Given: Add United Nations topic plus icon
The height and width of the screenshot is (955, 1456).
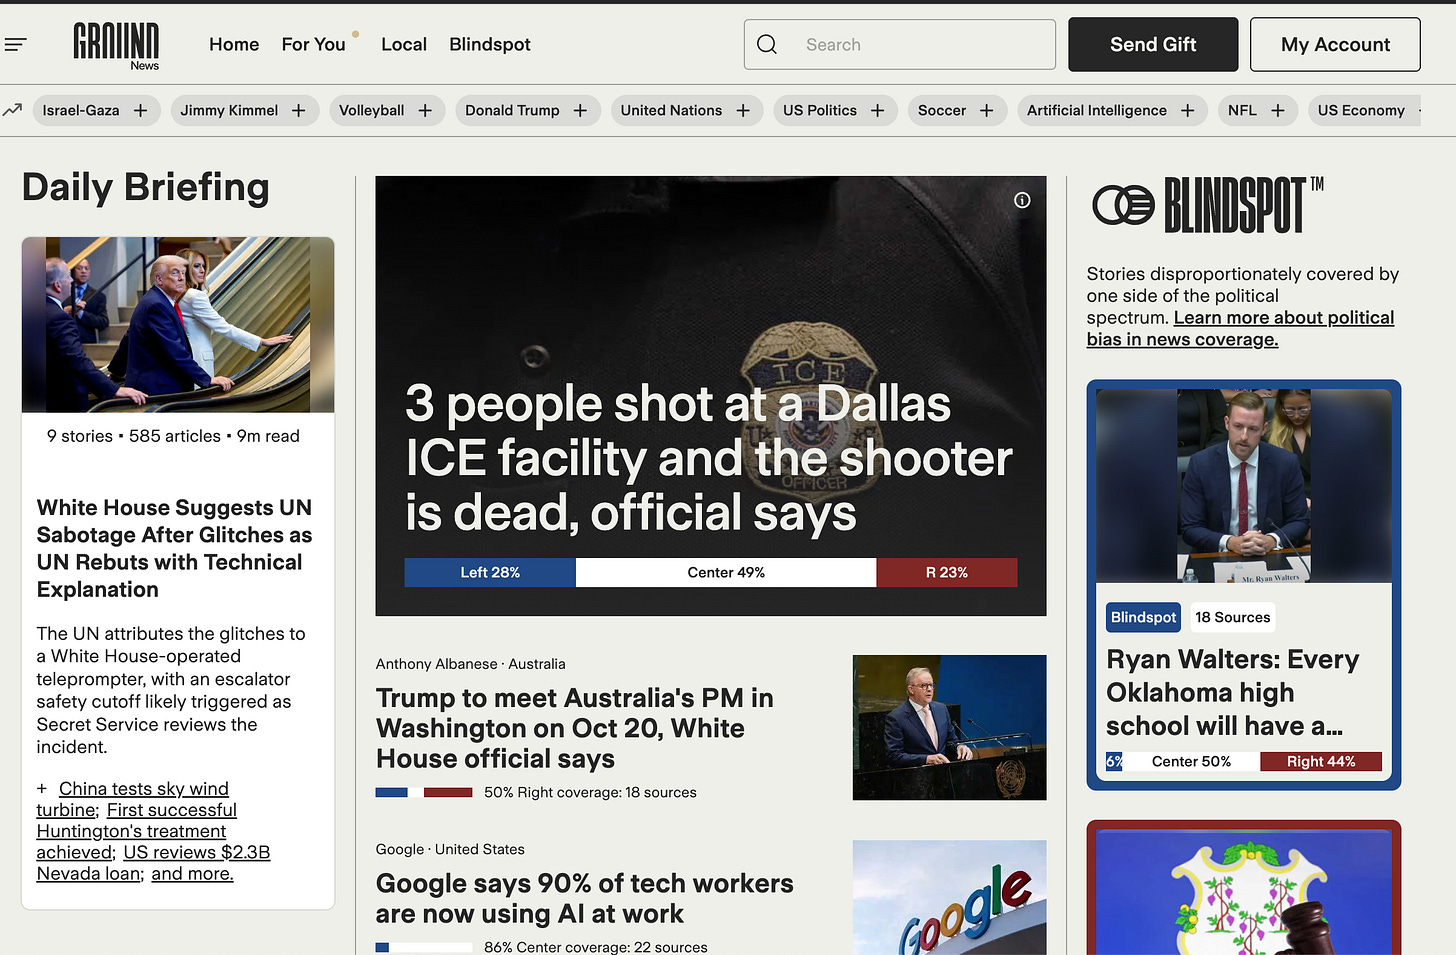Looking at the screenshot, I should click(743, 110).
